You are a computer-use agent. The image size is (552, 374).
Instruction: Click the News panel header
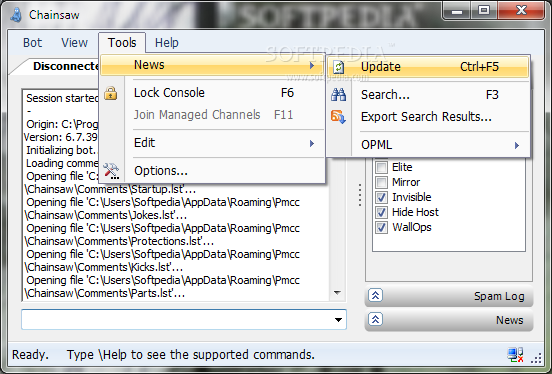(x=449, y=320)
